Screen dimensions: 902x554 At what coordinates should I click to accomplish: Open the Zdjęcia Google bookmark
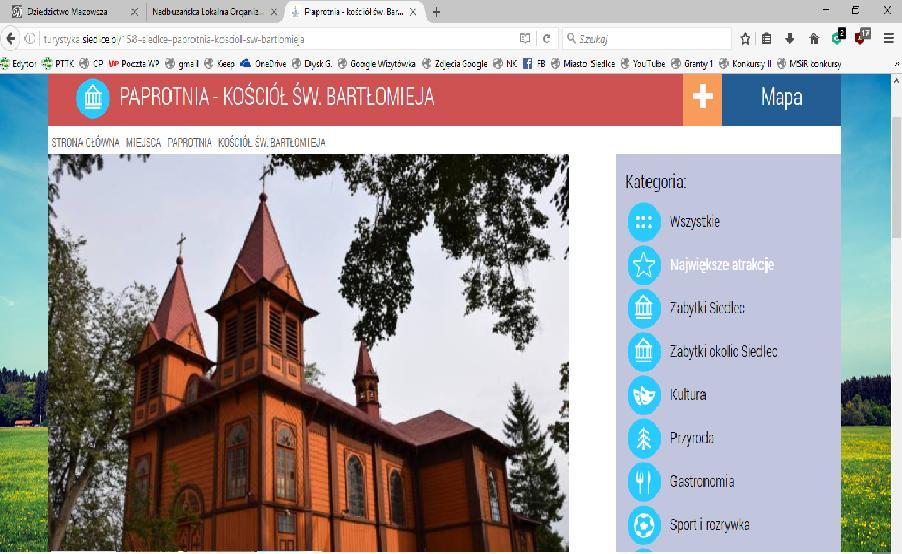tap(454, 63)
